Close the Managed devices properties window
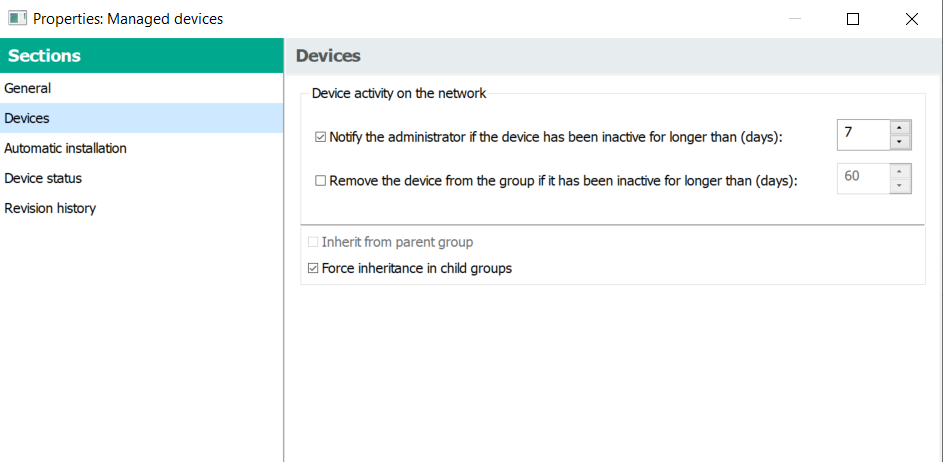 [912, 18]
